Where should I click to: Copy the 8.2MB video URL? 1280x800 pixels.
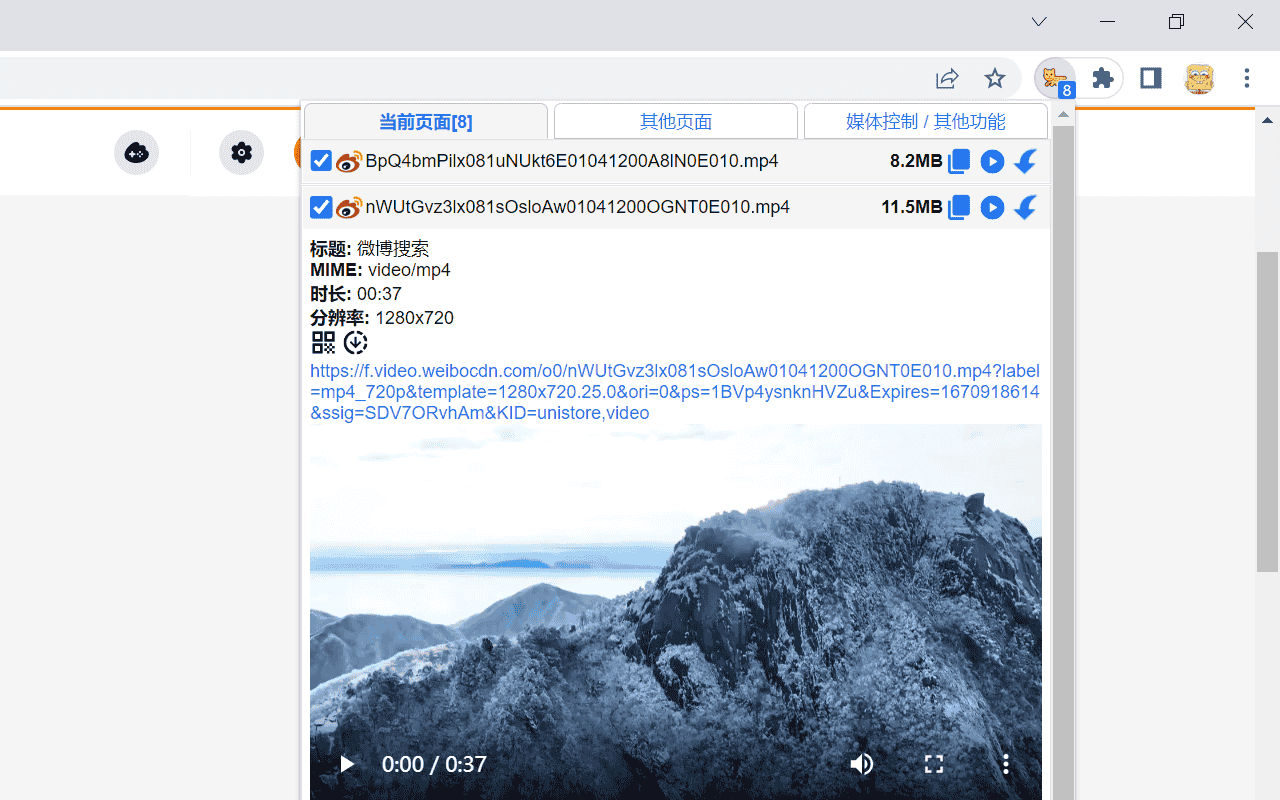(x=958, y=161)
